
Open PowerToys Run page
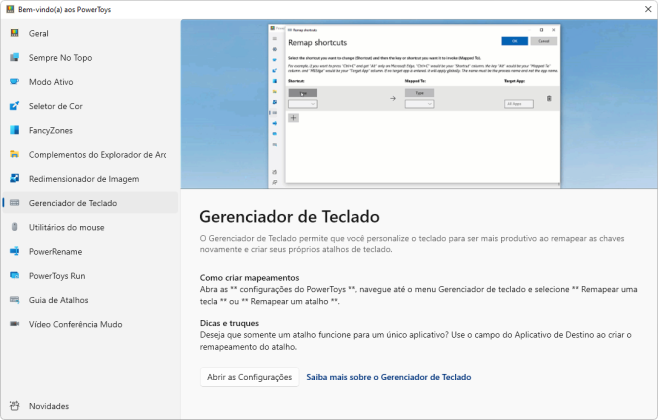pos(91,276)
